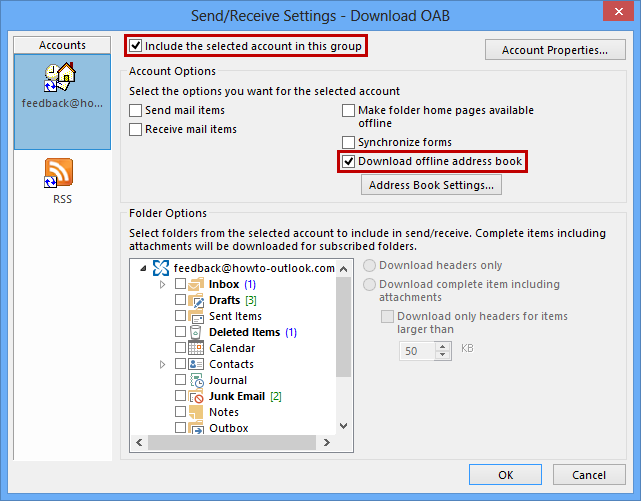Enable Send mail items
This screenshot has width=641, height=501.
tap(135, 110)
